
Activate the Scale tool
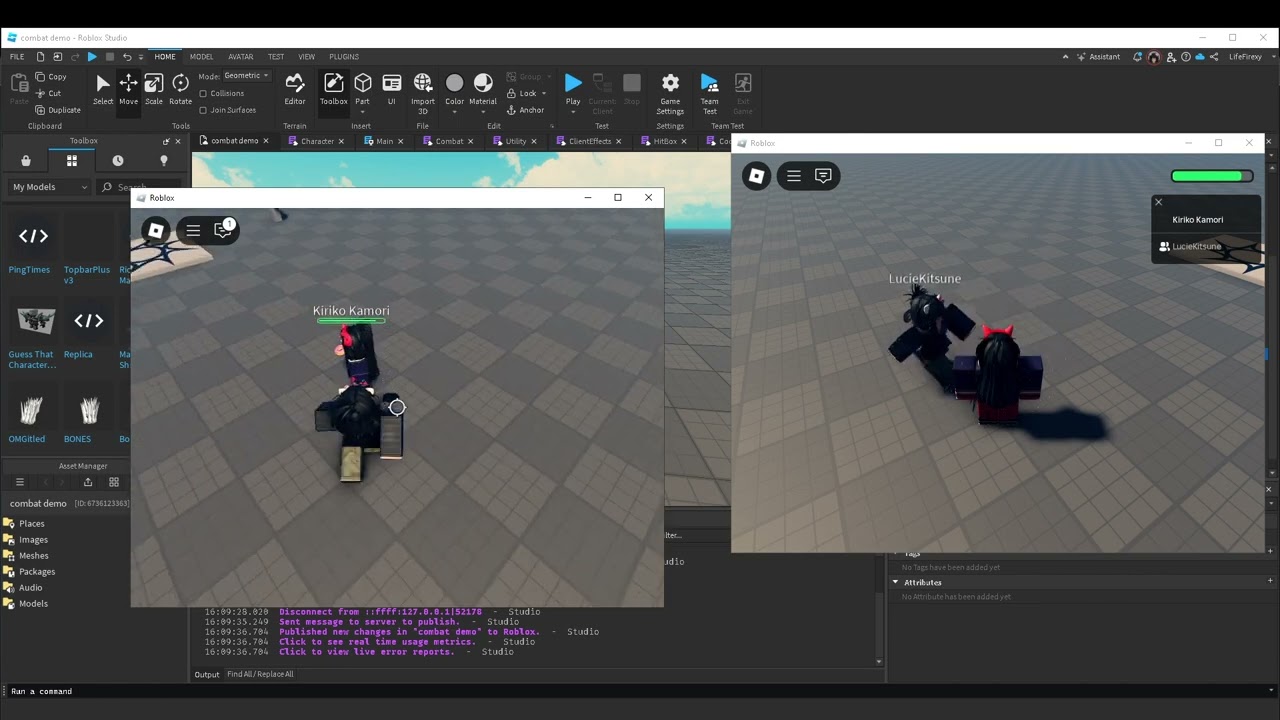point(154,89)
